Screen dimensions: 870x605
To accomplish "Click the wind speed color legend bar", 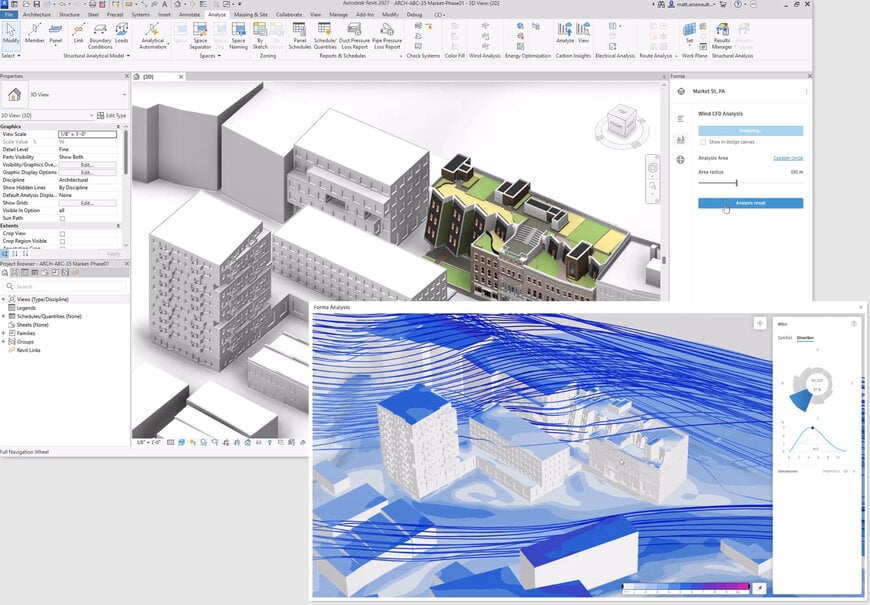I will [686, 586].
